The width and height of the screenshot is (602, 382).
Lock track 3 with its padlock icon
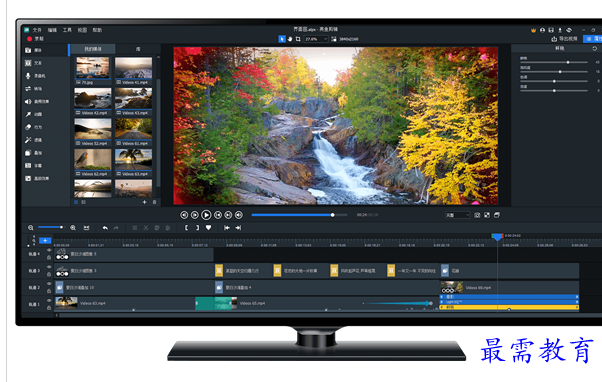(x=49, y=274)
